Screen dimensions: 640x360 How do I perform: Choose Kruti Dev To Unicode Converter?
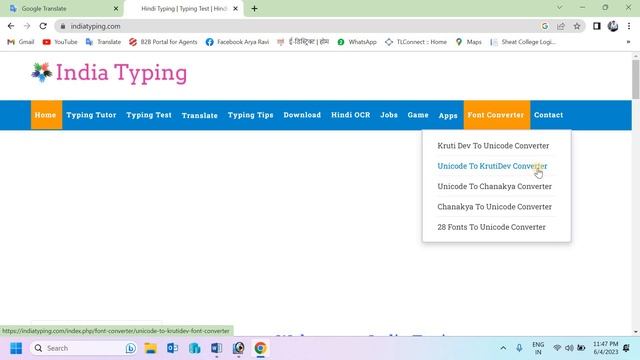(493, 146)
